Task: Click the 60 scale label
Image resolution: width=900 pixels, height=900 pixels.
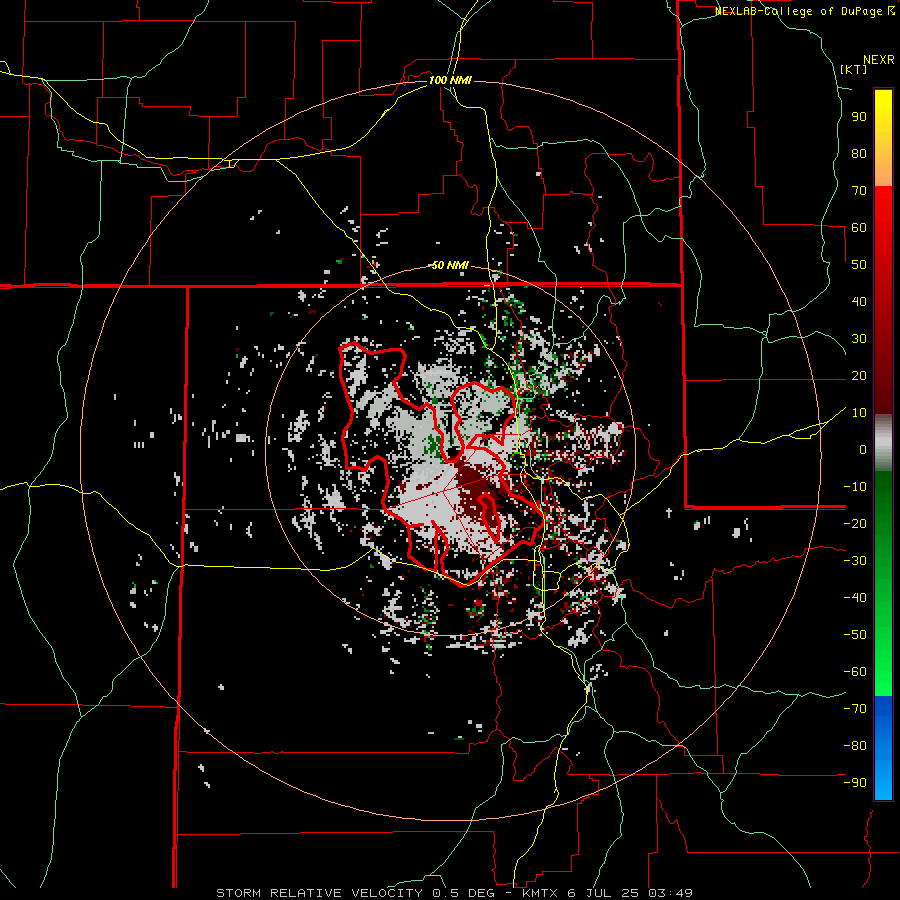Action: [859, 228]
